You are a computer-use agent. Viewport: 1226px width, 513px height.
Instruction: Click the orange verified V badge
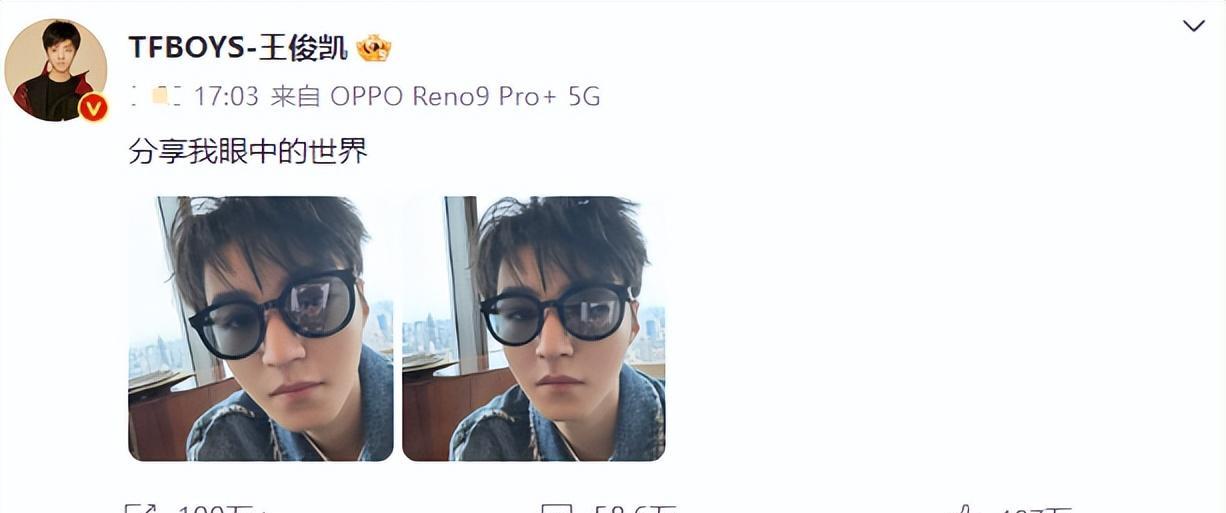93,107
